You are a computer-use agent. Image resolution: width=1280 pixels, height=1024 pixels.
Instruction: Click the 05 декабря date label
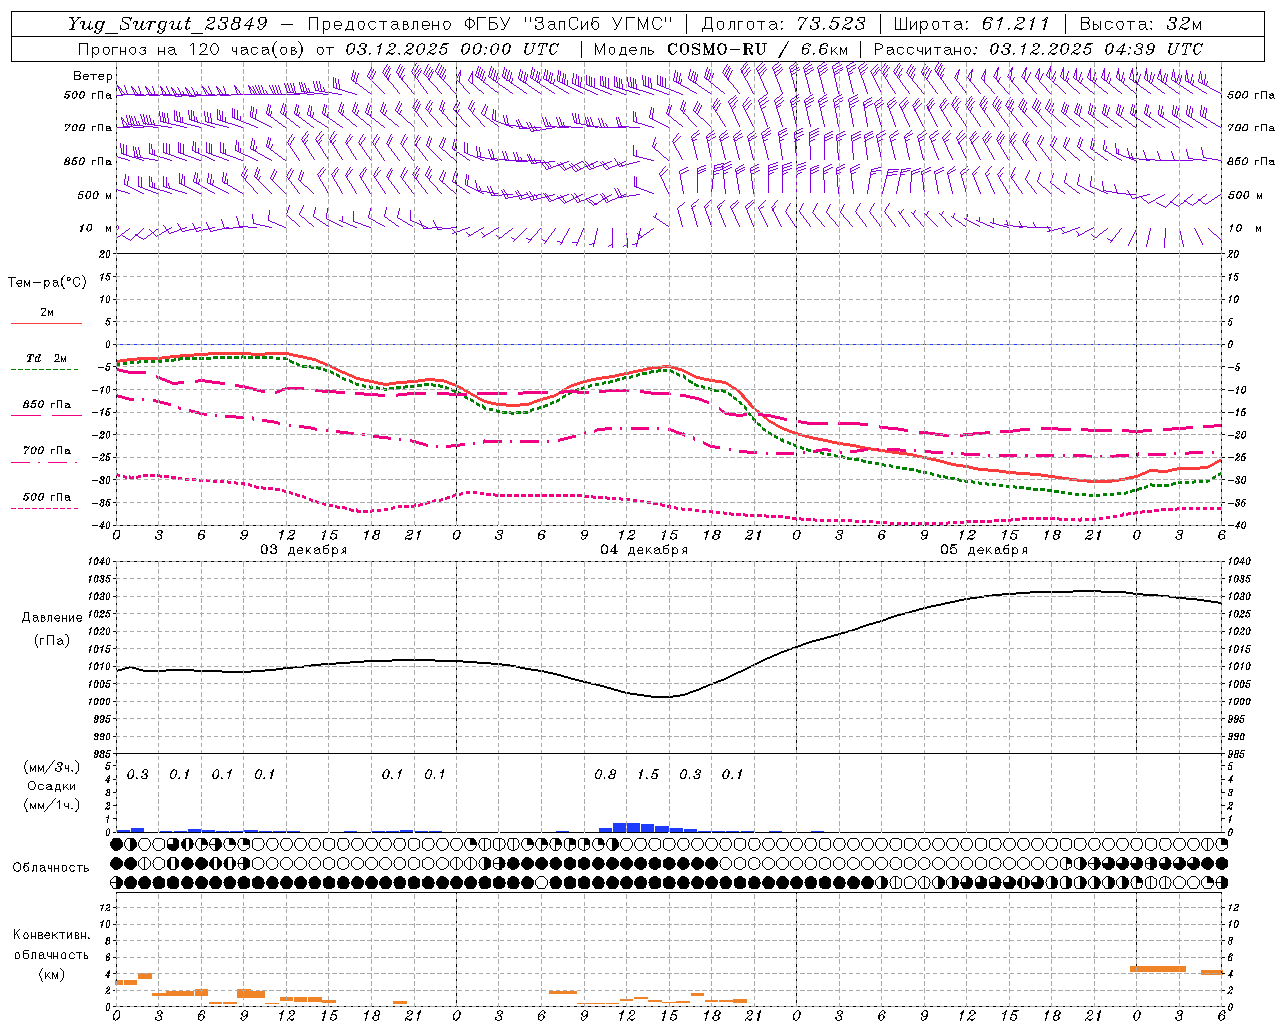(x=984, y=550)
